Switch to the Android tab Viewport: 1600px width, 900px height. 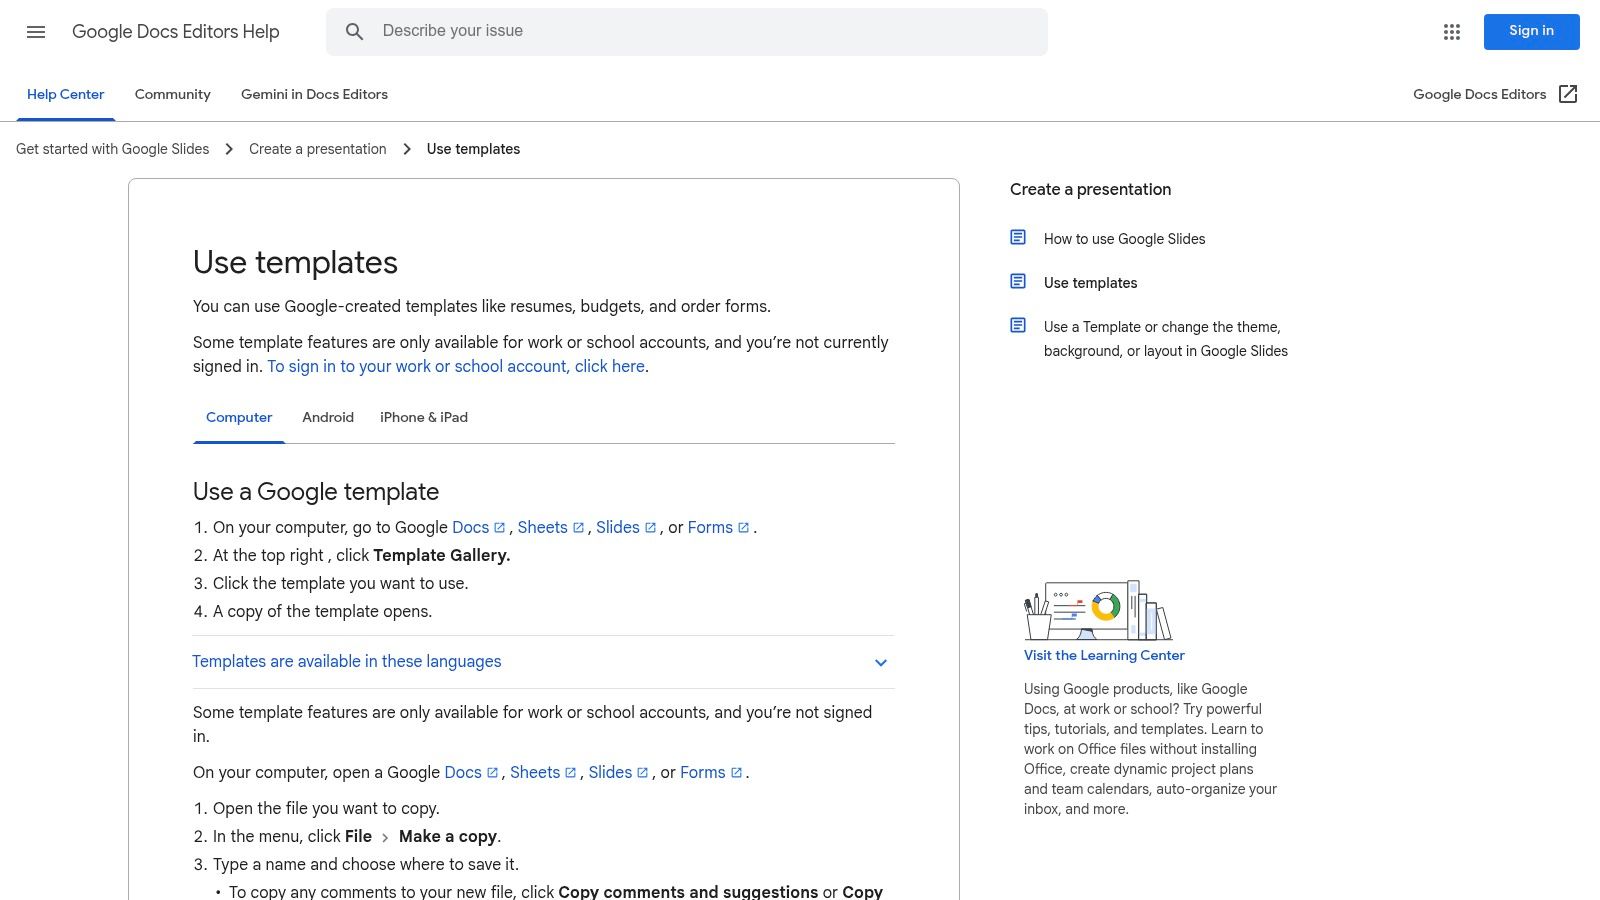[x=328, y=418]
